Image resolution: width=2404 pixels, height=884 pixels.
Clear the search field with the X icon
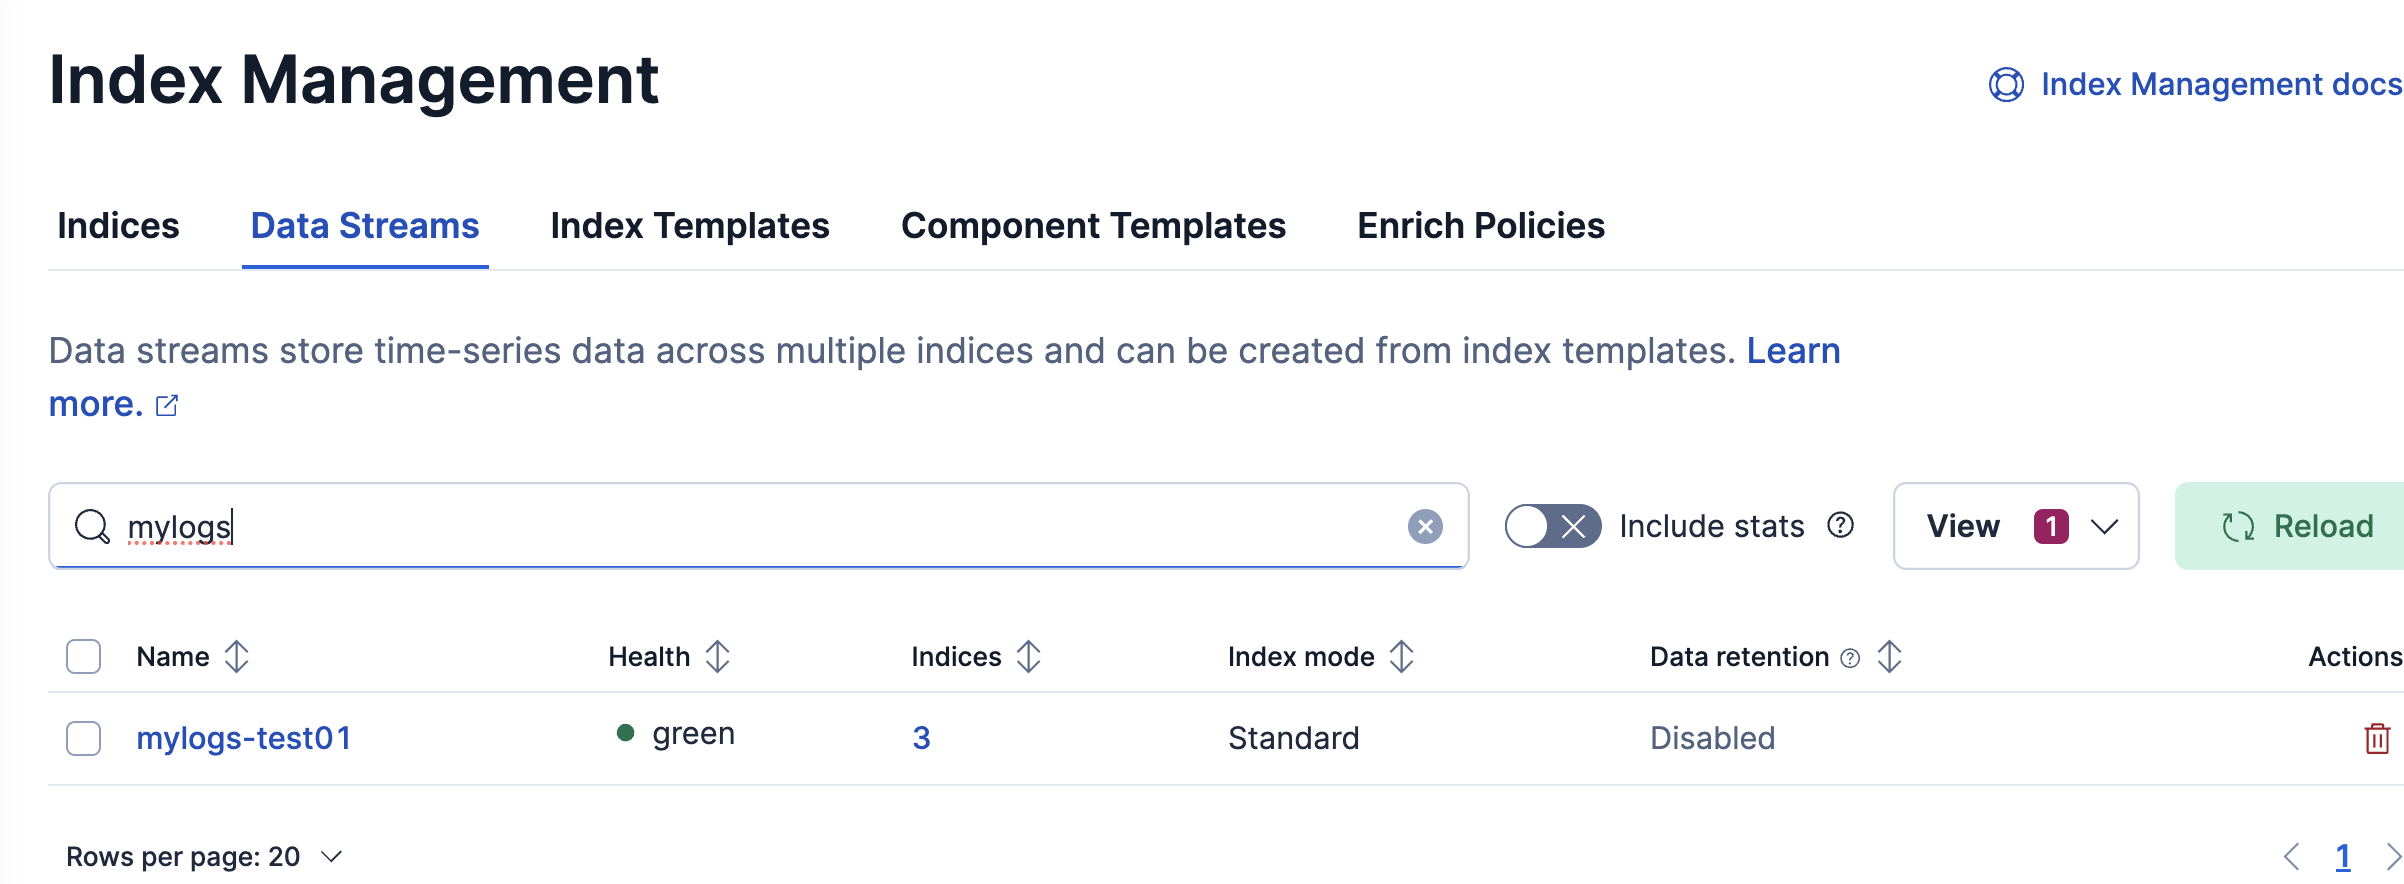(1425, 526)
